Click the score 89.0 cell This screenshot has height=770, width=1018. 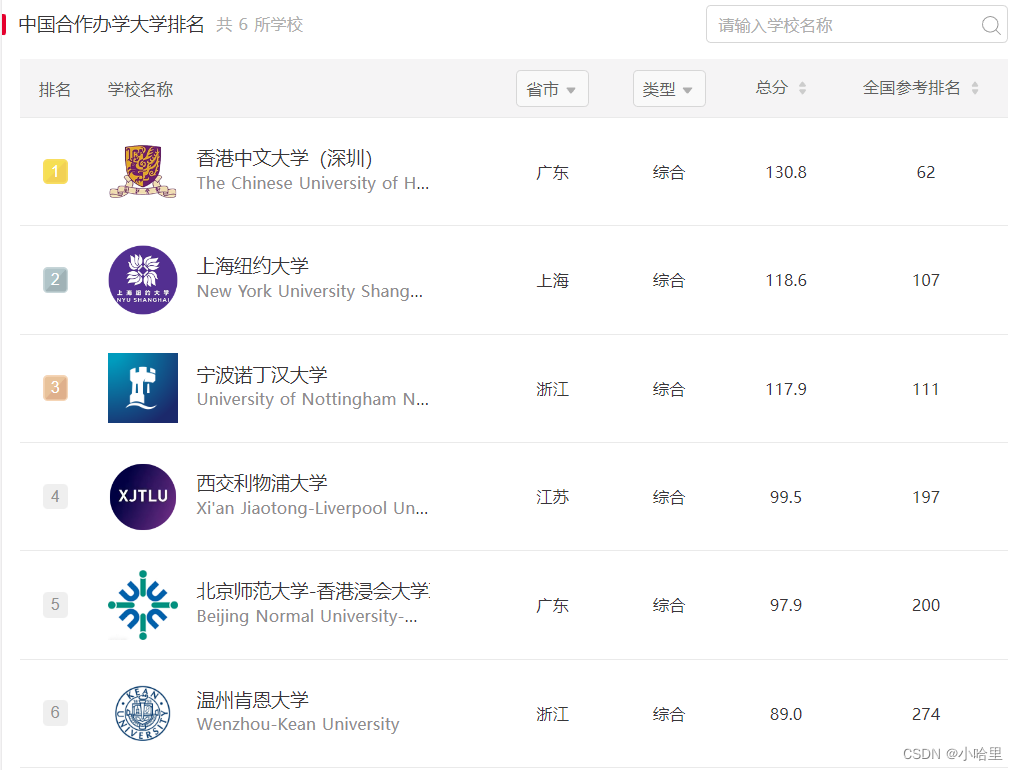(786, 714)
